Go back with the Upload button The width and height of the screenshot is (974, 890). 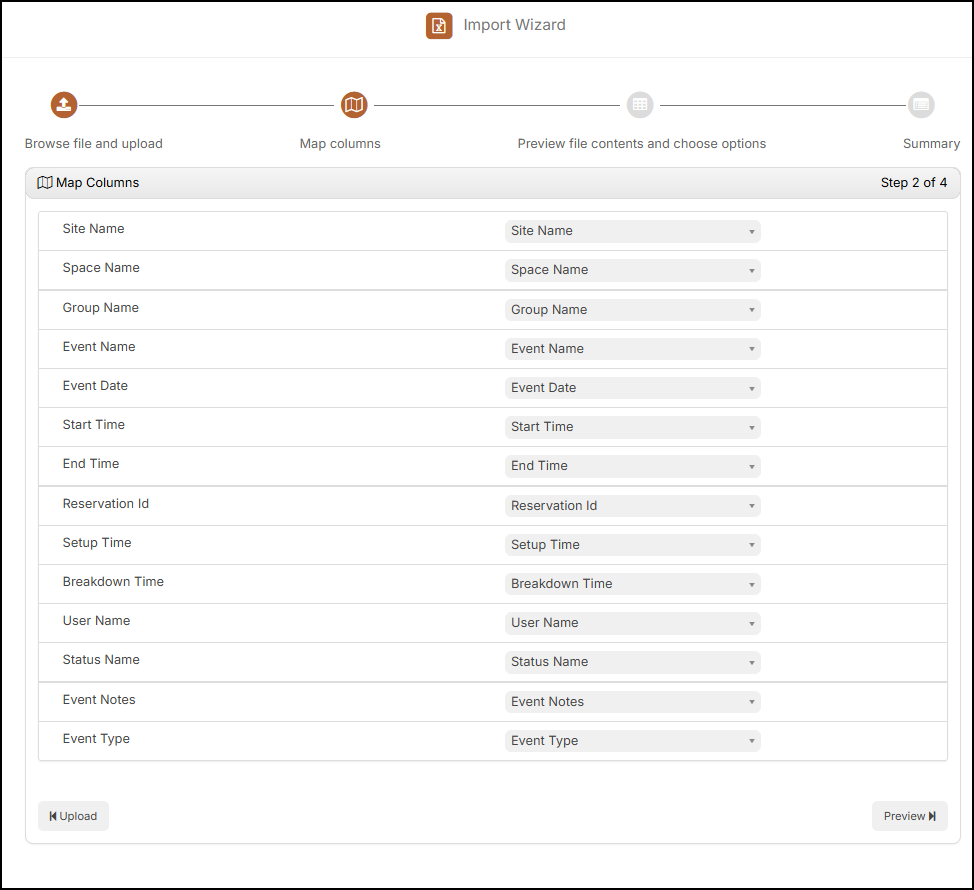click(73, 816)
